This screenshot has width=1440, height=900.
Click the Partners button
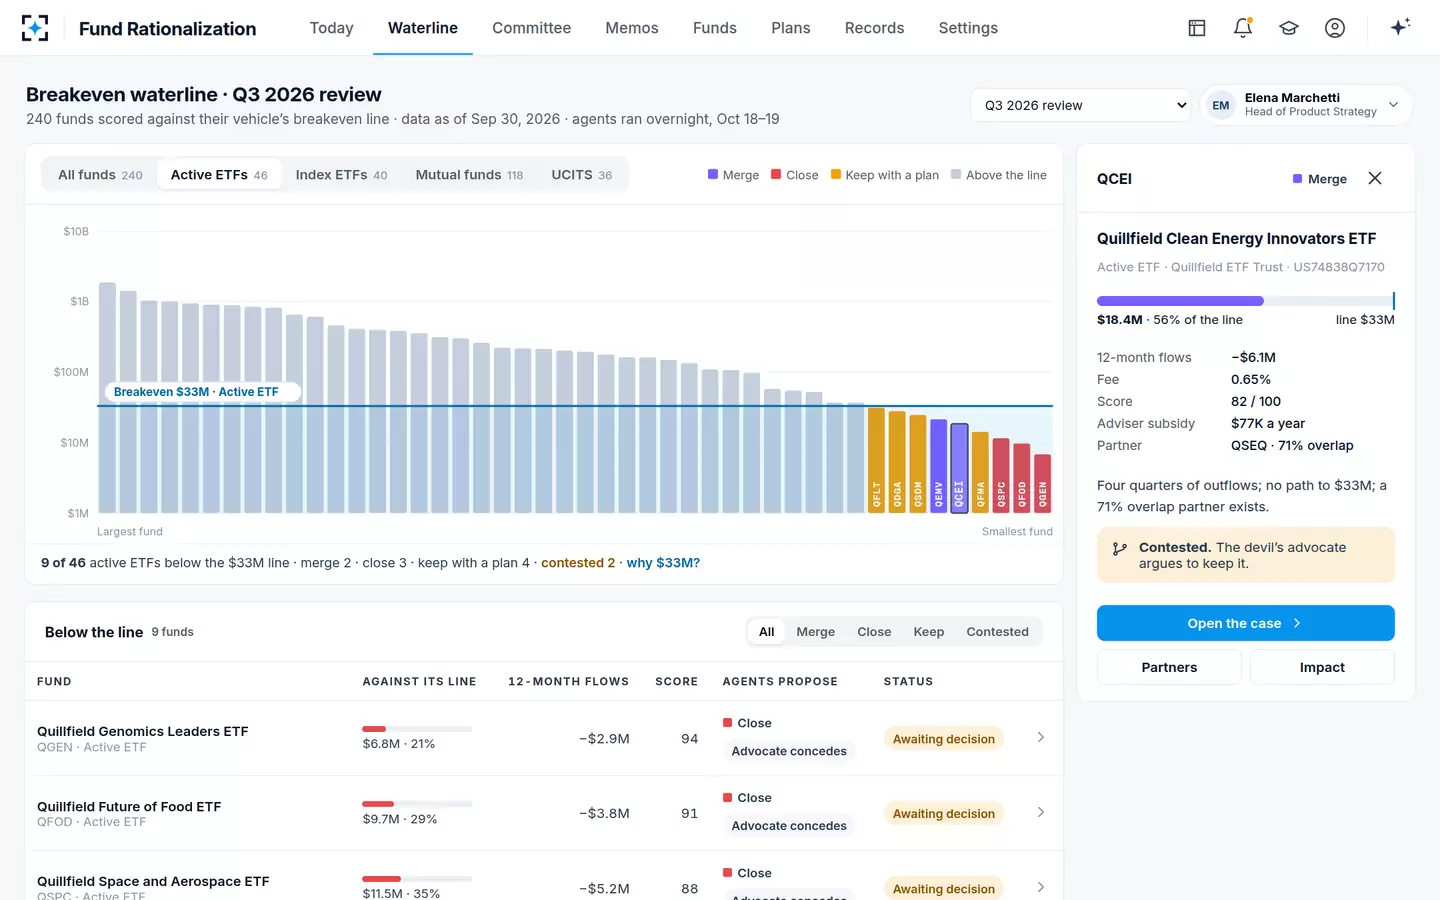pos(1169,667)
